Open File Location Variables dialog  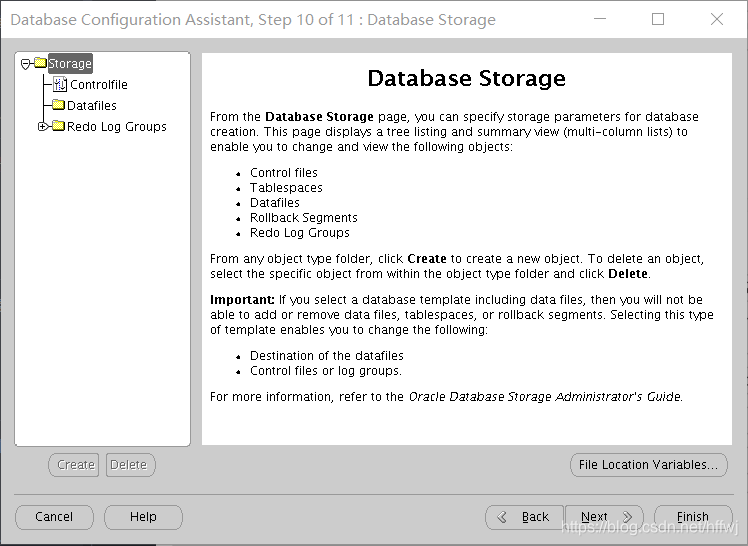pos(649,464)
